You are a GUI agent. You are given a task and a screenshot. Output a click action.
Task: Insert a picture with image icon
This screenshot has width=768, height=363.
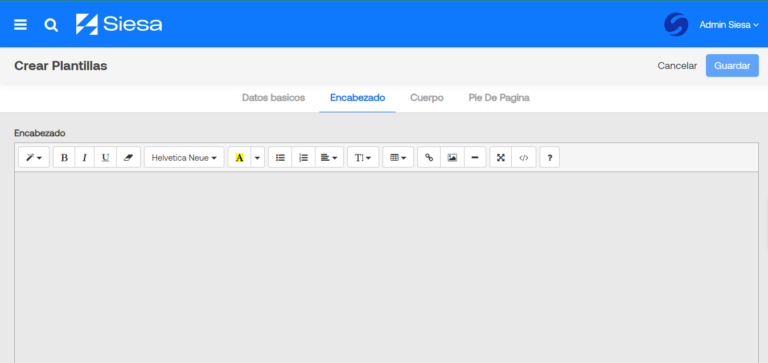452,158
